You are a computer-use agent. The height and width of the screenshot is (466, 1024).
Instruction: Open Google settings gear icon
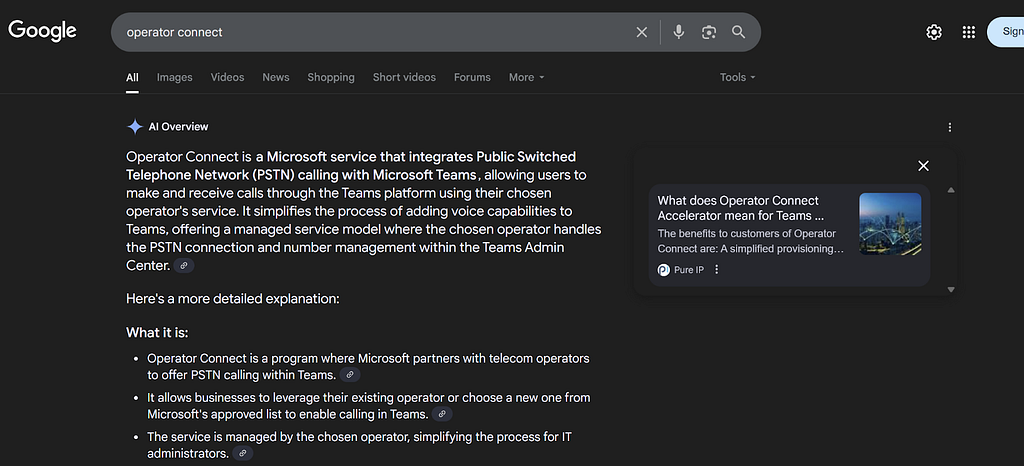pos(934,32)
